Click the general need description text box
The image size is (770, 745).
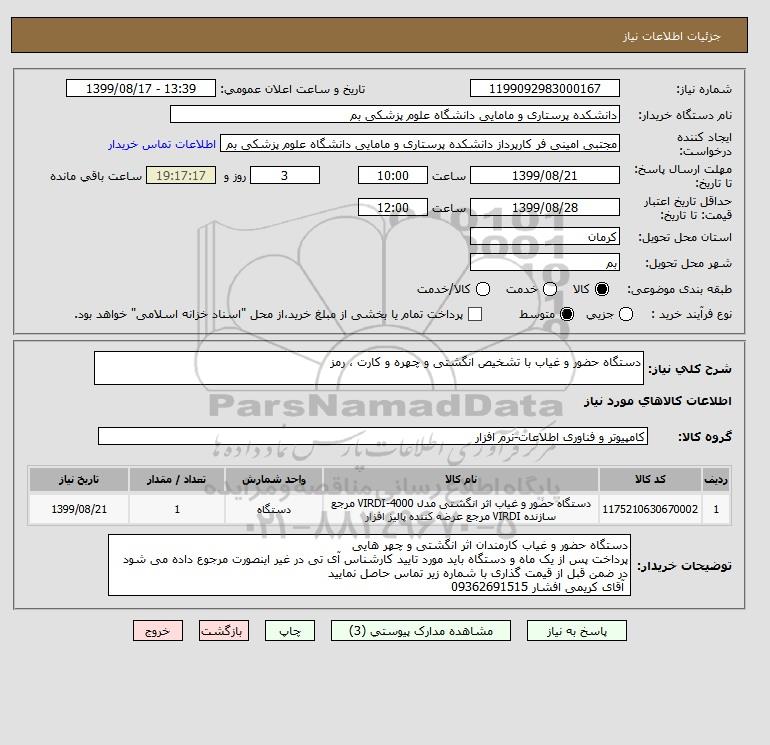pyautogui.click(x=369, y=368)
